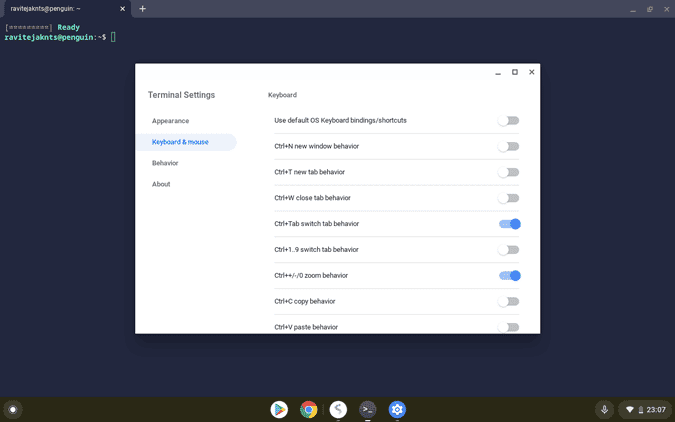
Task: Open the About settings page
Action: click(161, 184)
